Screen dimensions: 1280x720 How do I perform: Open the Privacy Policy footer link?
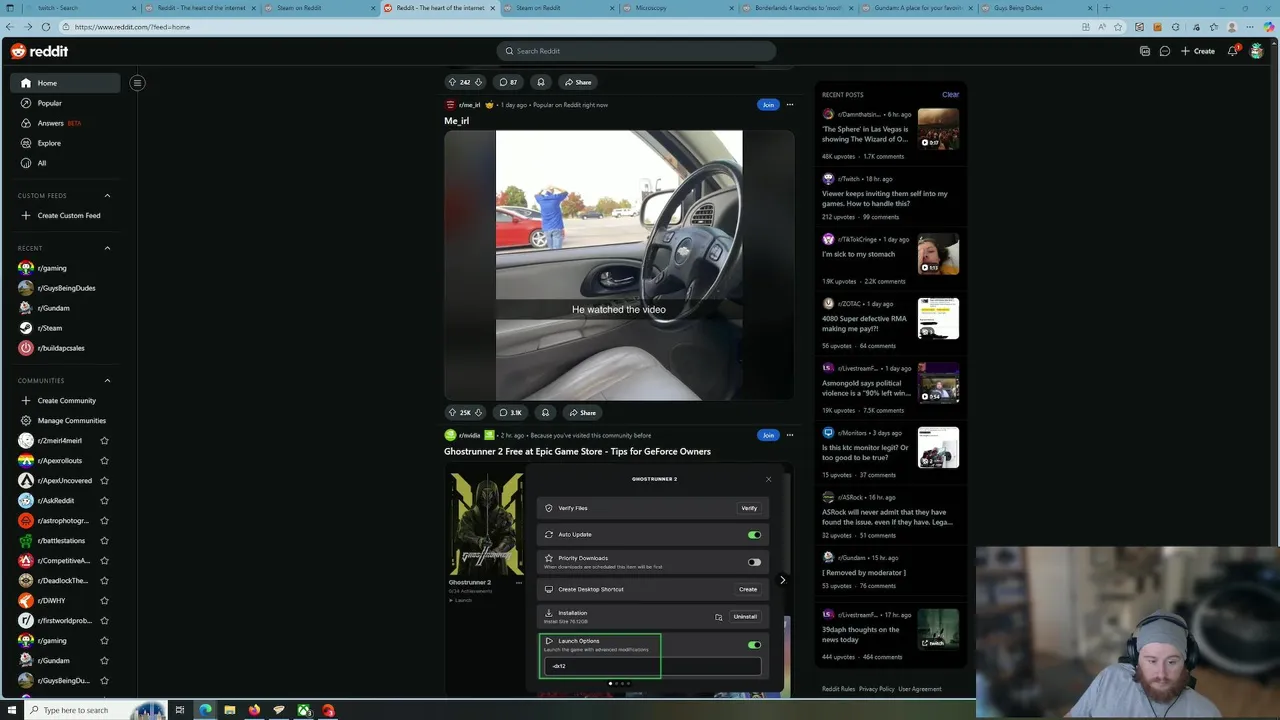point(876,689)
